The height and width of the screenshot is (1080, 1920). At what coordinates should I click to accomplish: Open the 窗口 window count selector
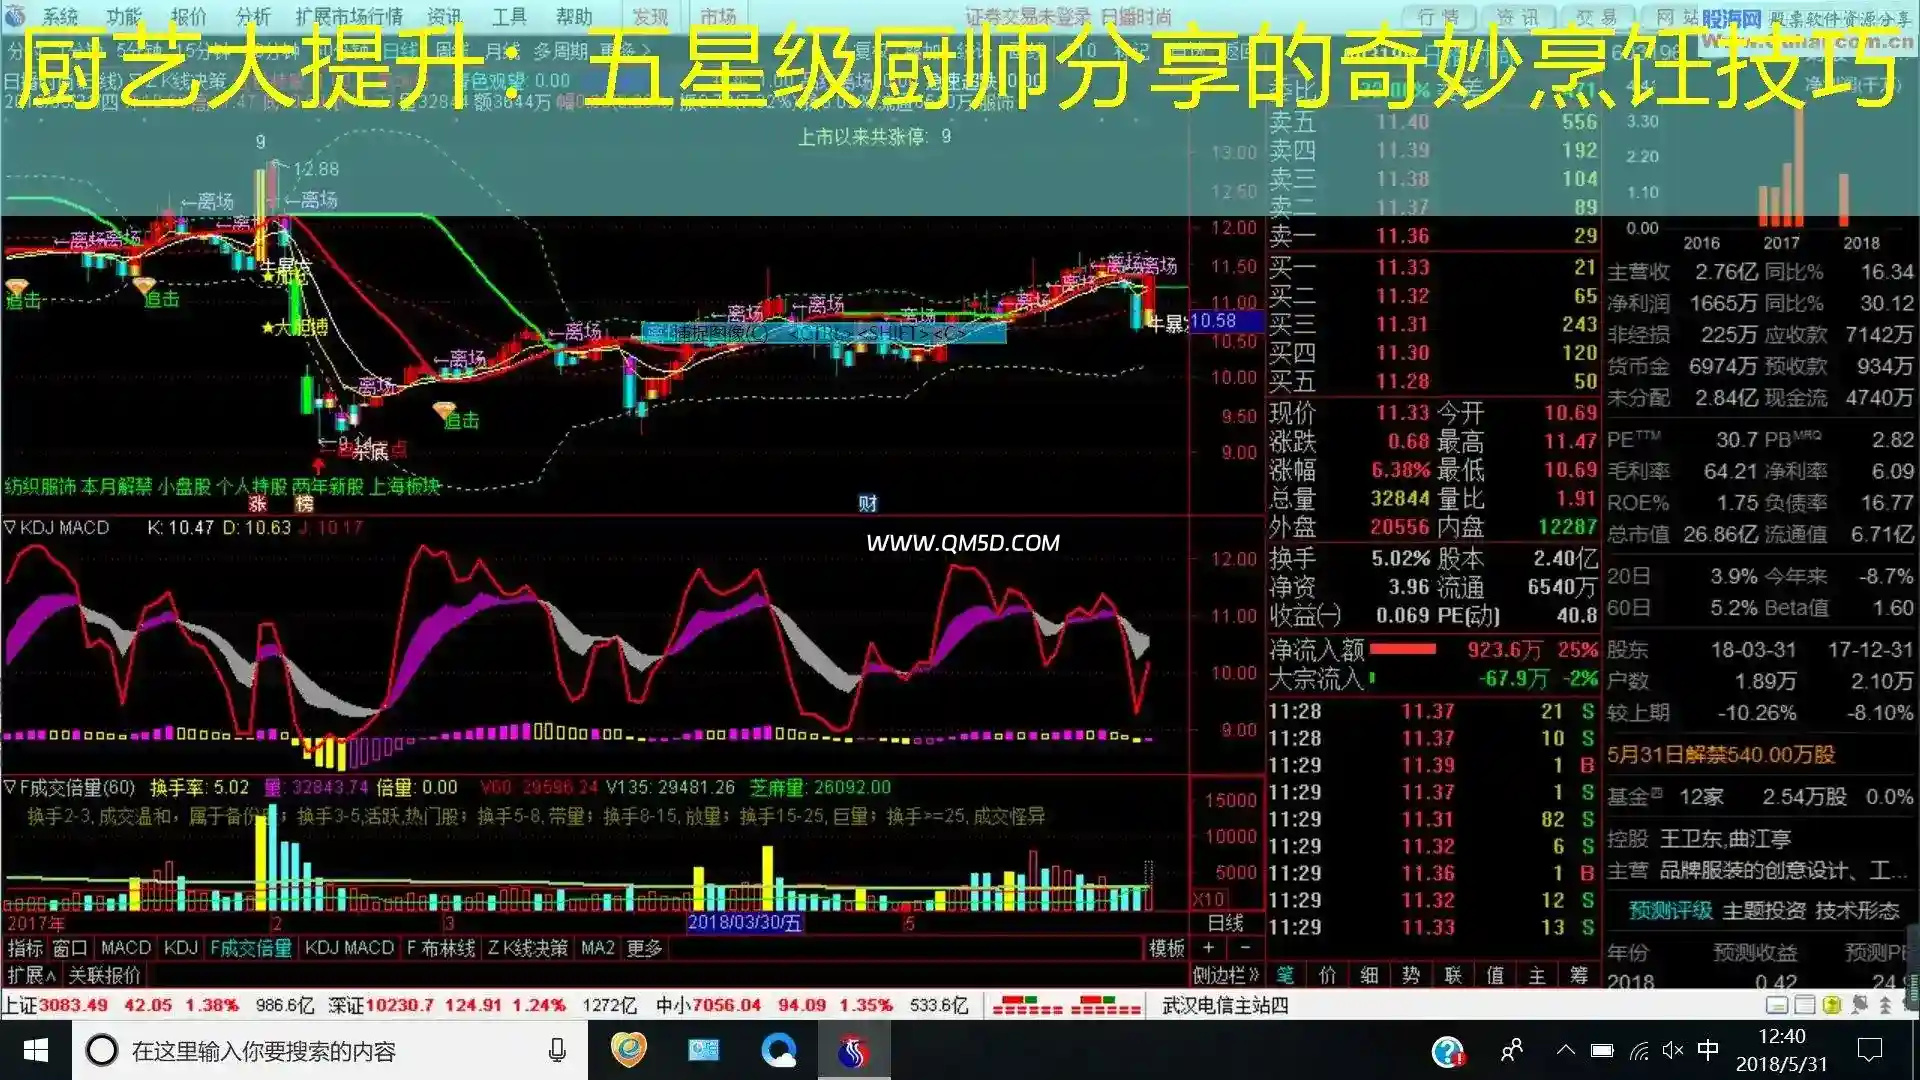[x=70, y=948]
